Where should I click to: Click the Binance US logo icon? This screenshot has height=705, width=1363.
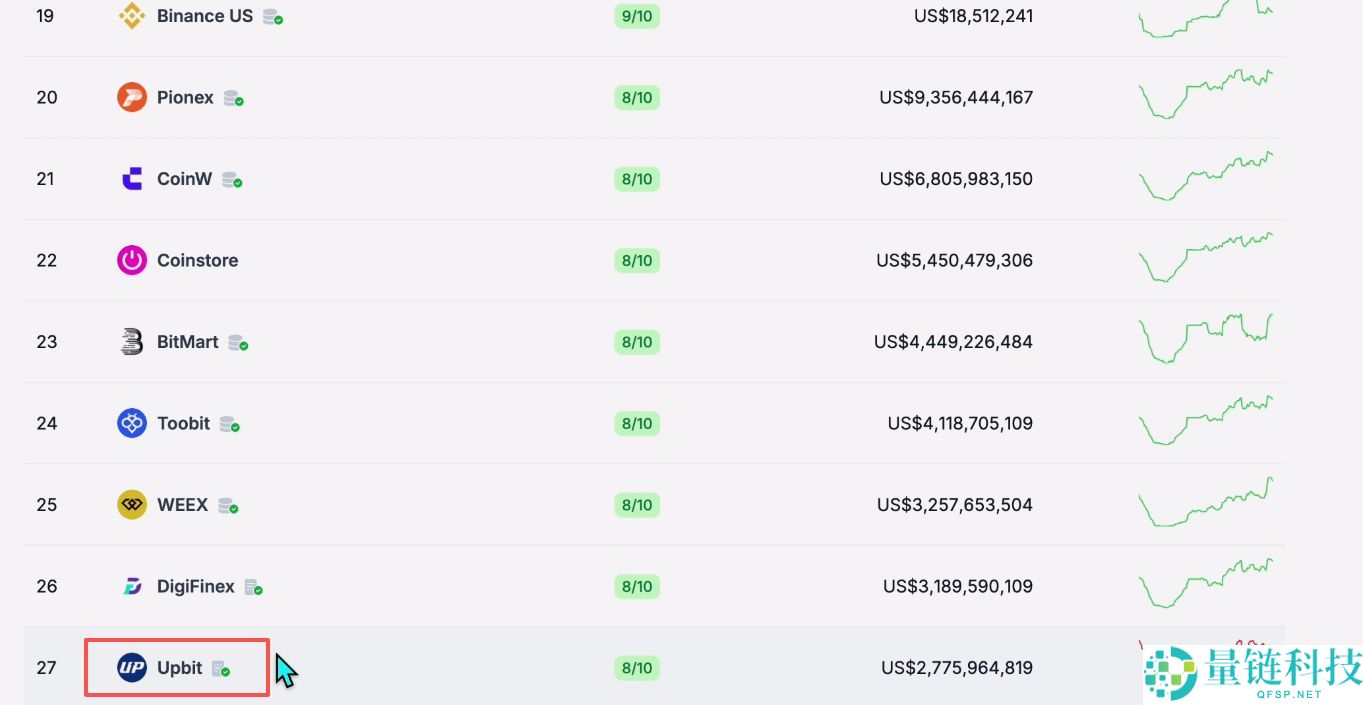click(x=132, y=16)
